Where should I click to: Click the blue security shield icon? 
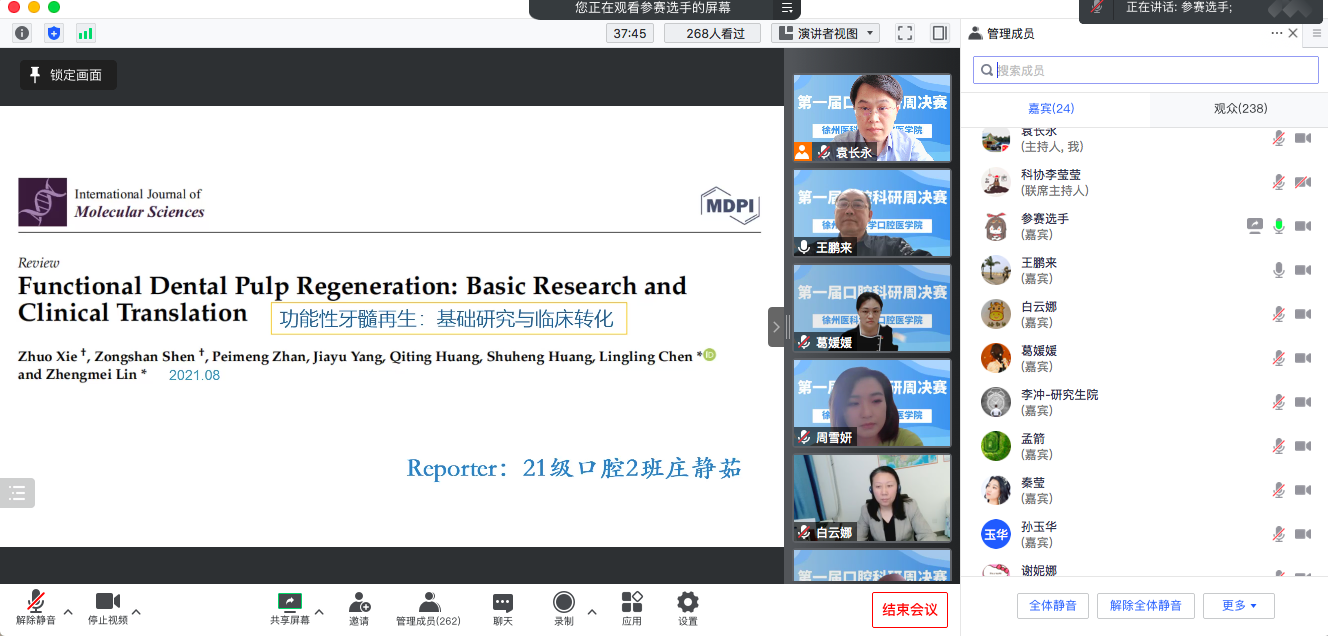coord(54,33)
